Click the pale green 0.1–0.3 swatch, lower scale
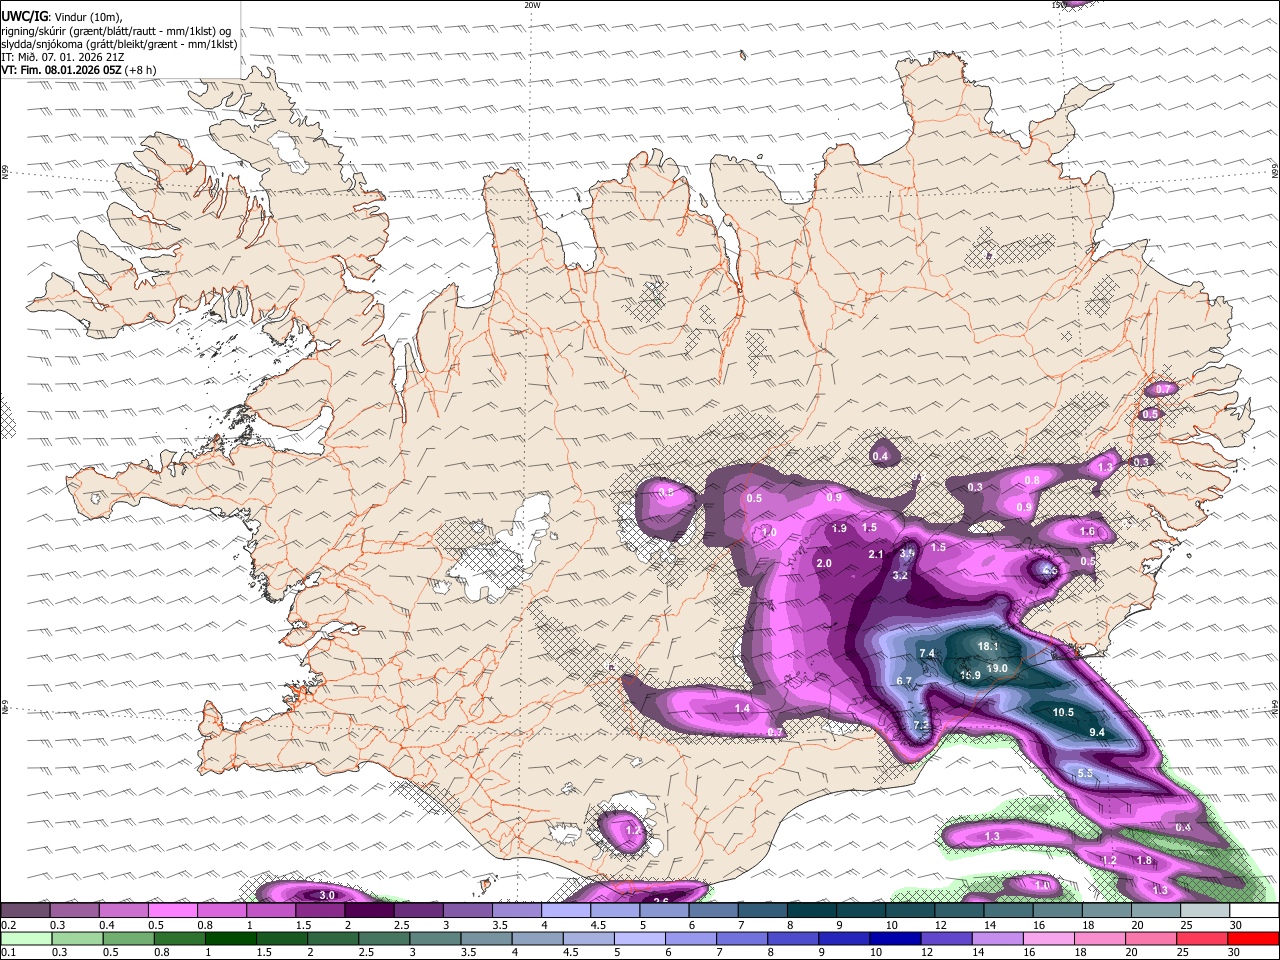Viewport: 1280px width, 960px height. pos(24,938)
